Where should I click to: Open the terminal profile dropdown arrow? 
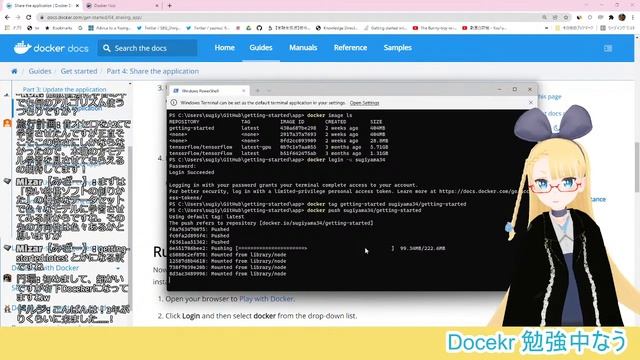[x=269, y=91]
